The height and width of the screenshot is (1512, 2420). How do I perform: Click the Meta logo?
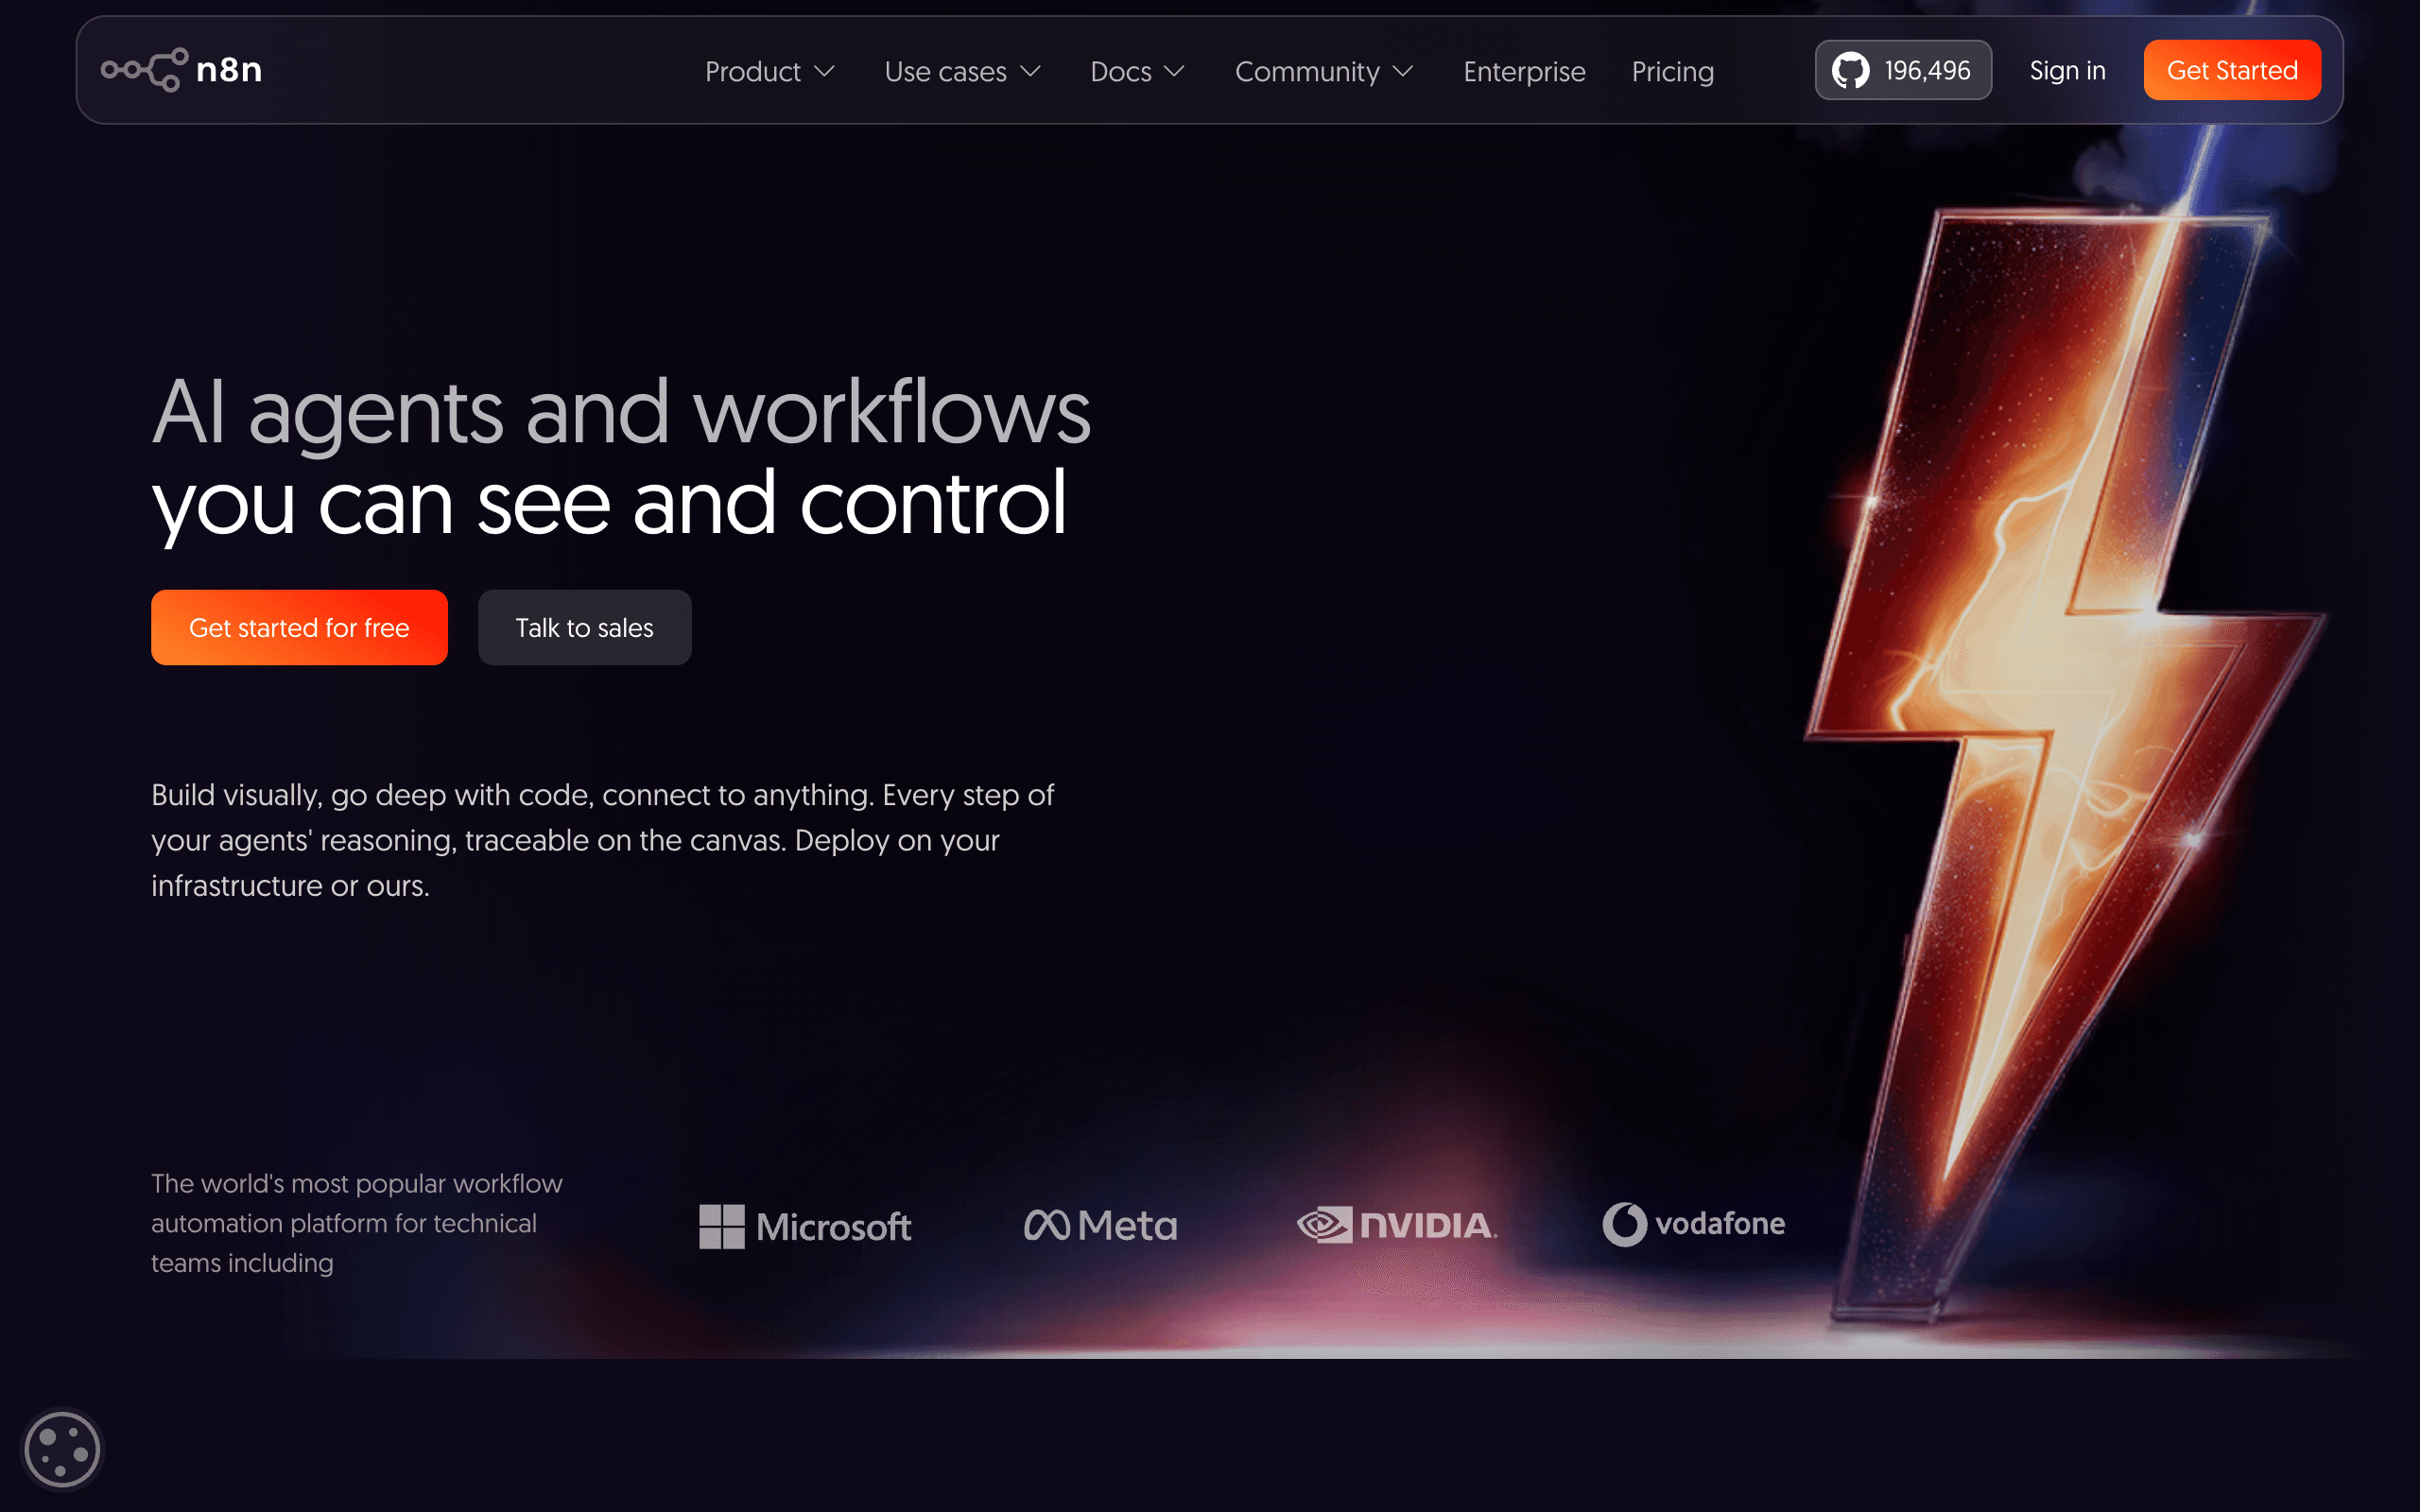[1100, 1225]
